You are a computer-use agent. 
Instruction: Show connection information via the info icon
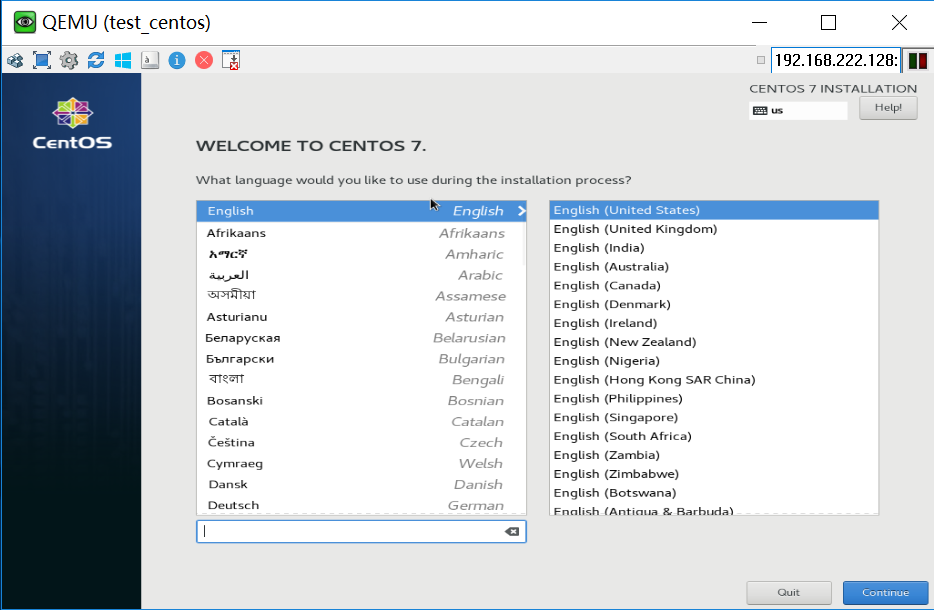pyautogui.click(x=177, y=60)
